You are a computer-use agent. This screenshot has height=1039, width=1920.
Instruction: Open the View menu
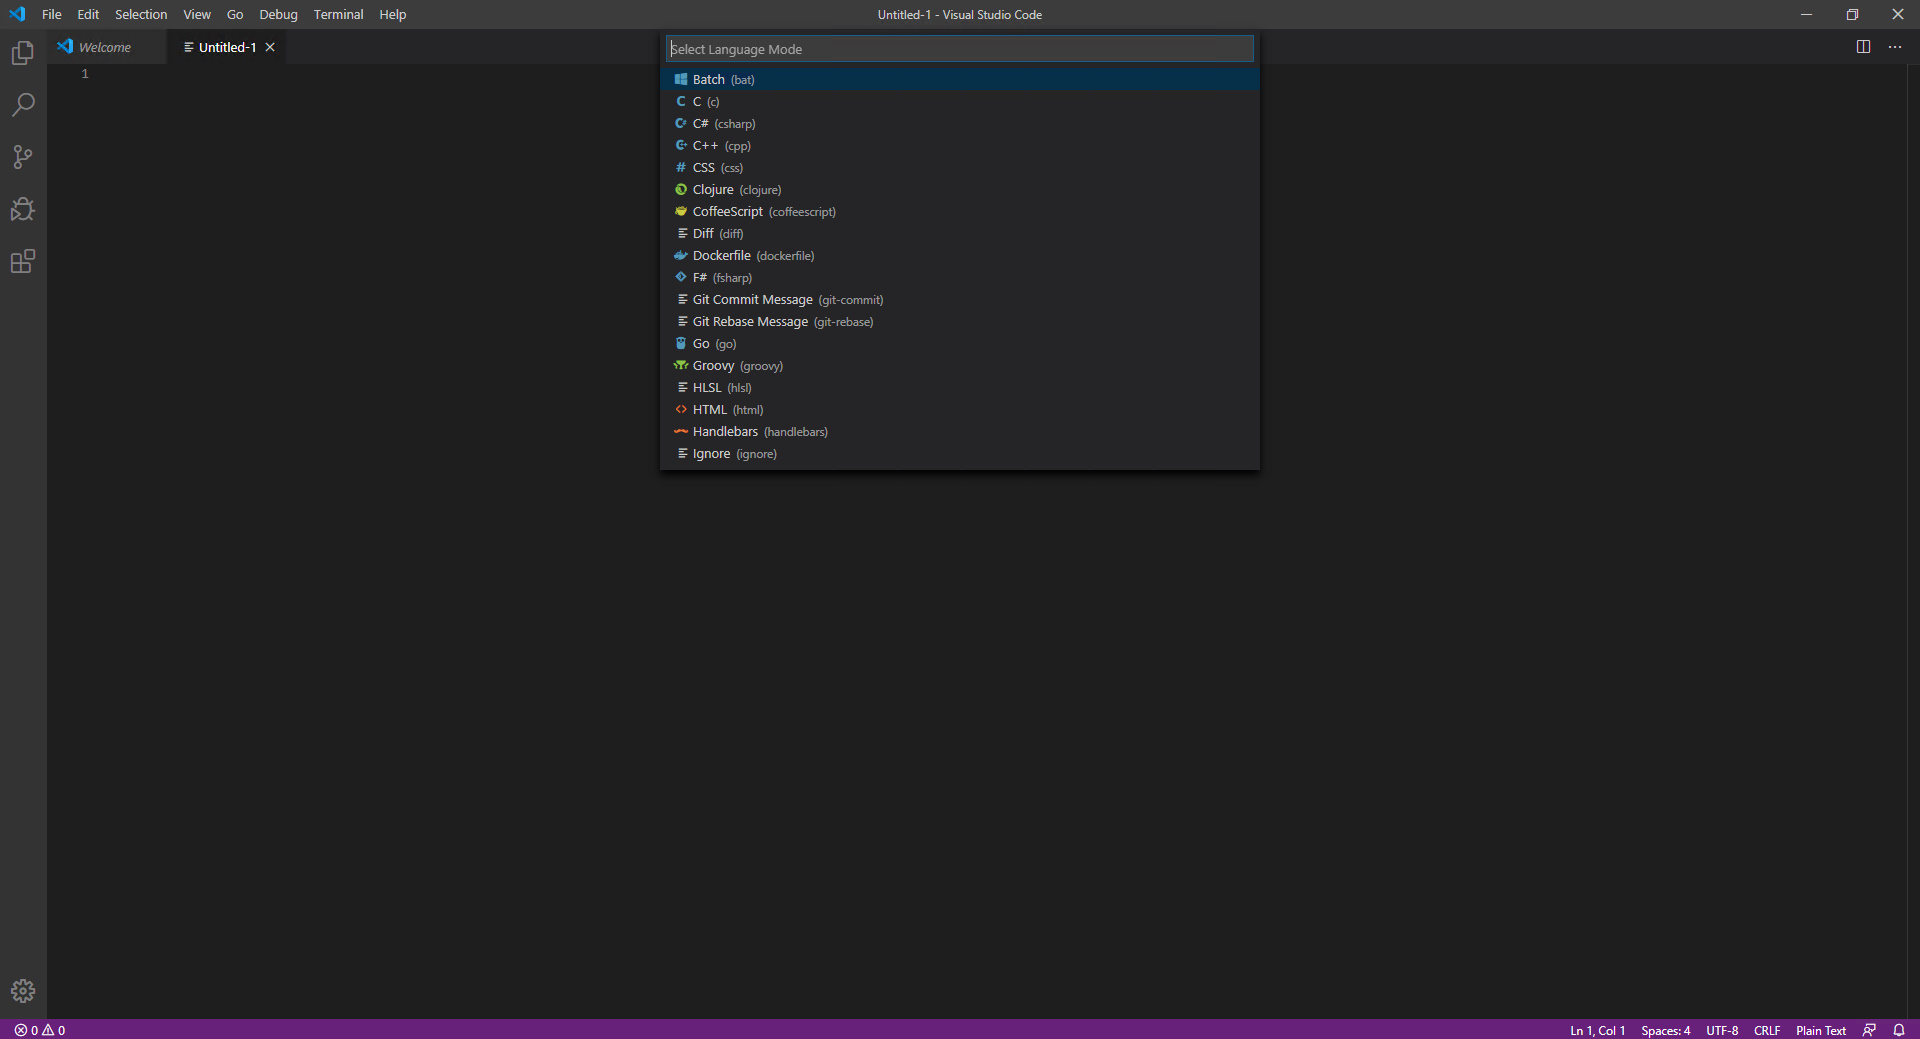click(197, 14)
